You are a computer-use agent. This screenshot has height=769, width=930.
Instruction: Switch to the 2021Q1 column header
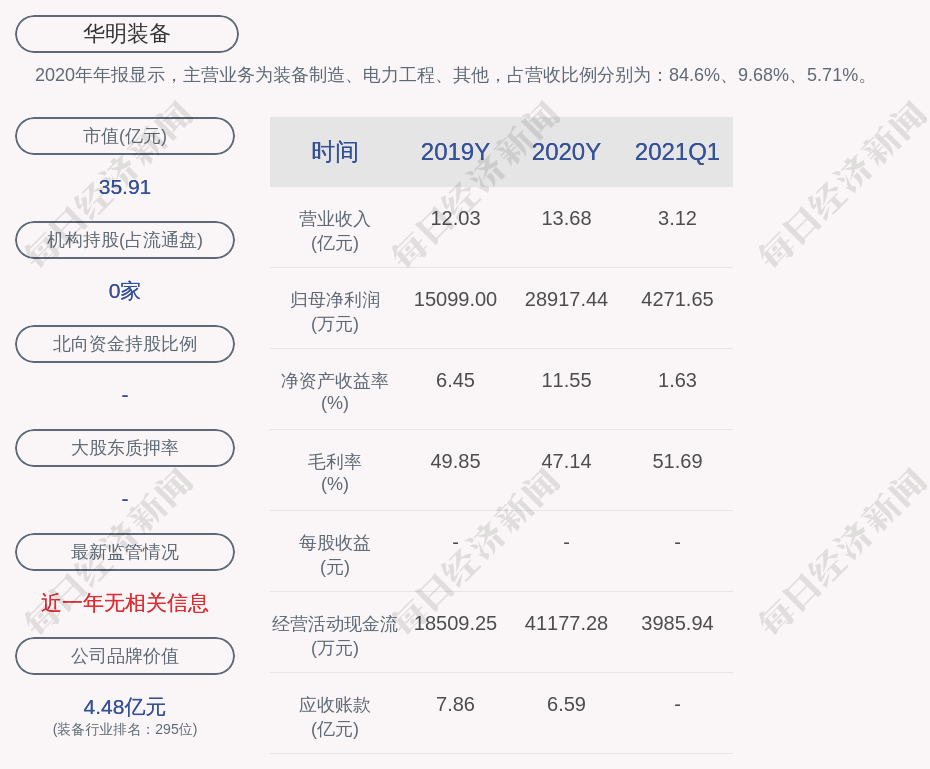[x=677, y=152]
